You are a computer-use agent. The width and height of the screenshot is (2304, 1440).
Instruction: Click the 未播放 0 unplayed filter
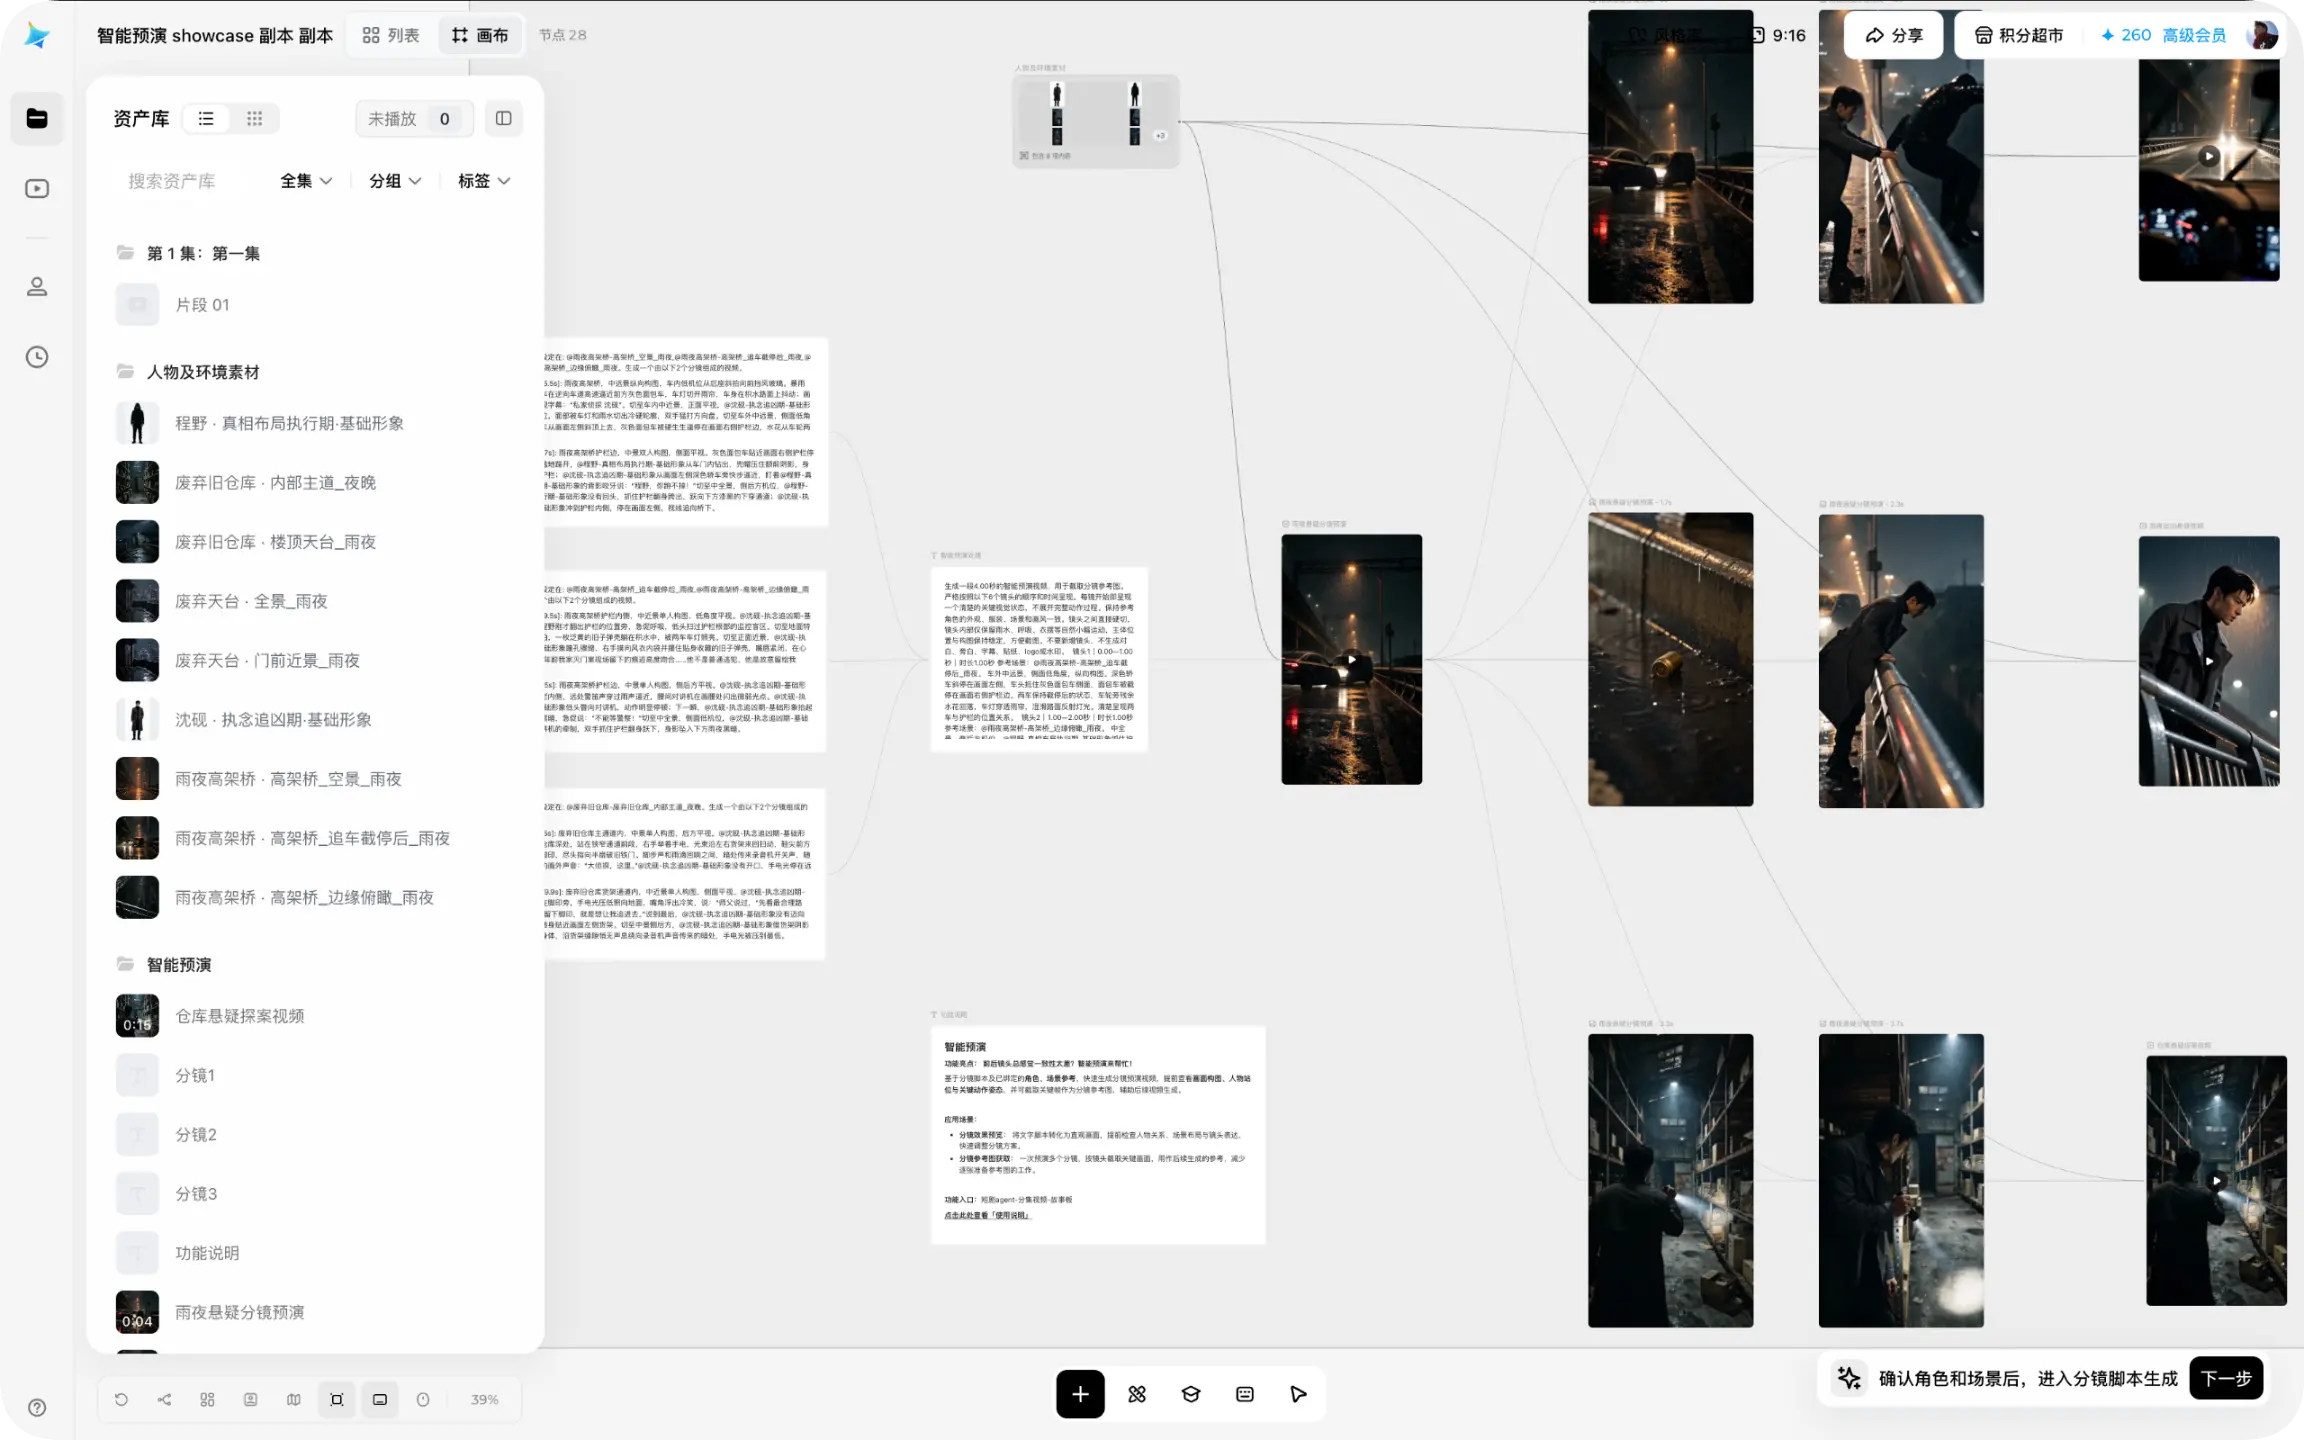pyautogui.click(x=415, y=118)
